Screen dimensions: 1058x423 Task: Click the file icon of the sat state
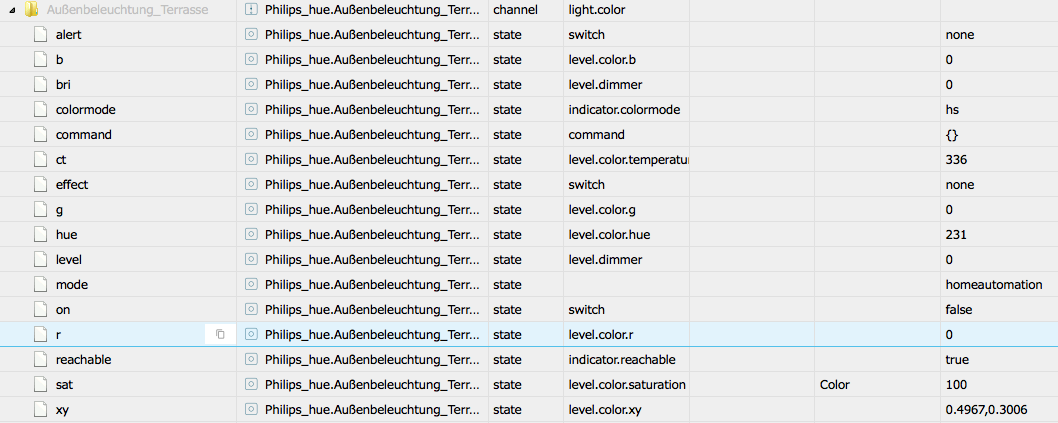[x=42, y=385]
